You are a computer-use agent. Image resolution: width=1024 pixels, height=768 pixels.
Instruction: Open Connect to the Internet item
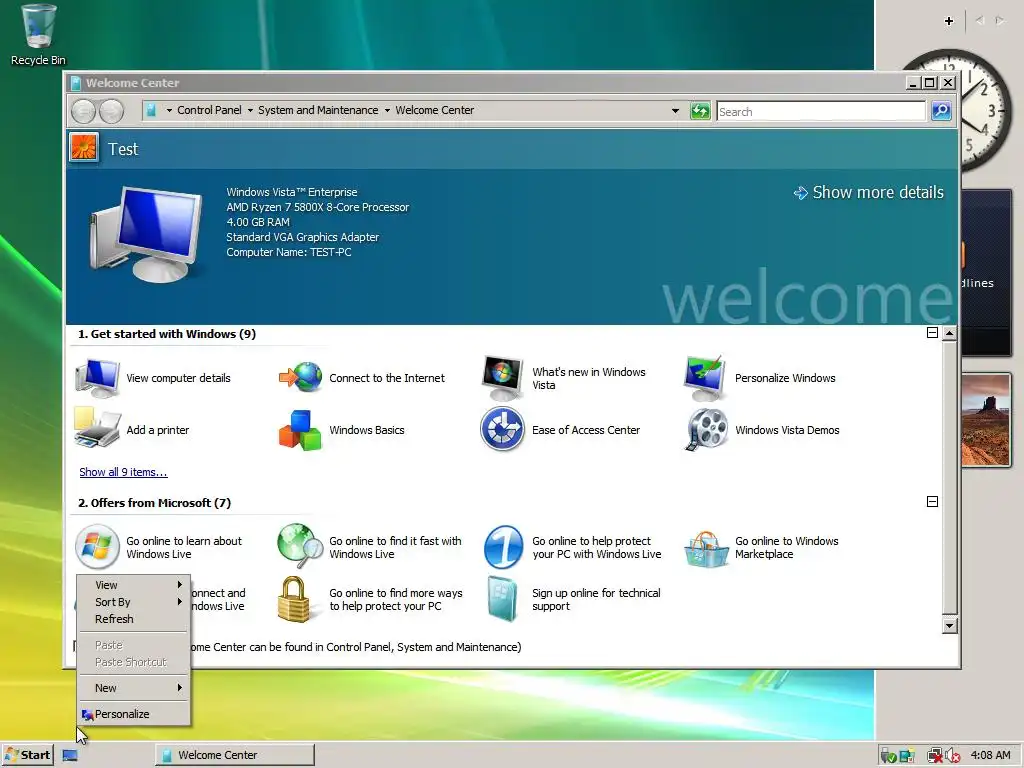click(362, 378)
